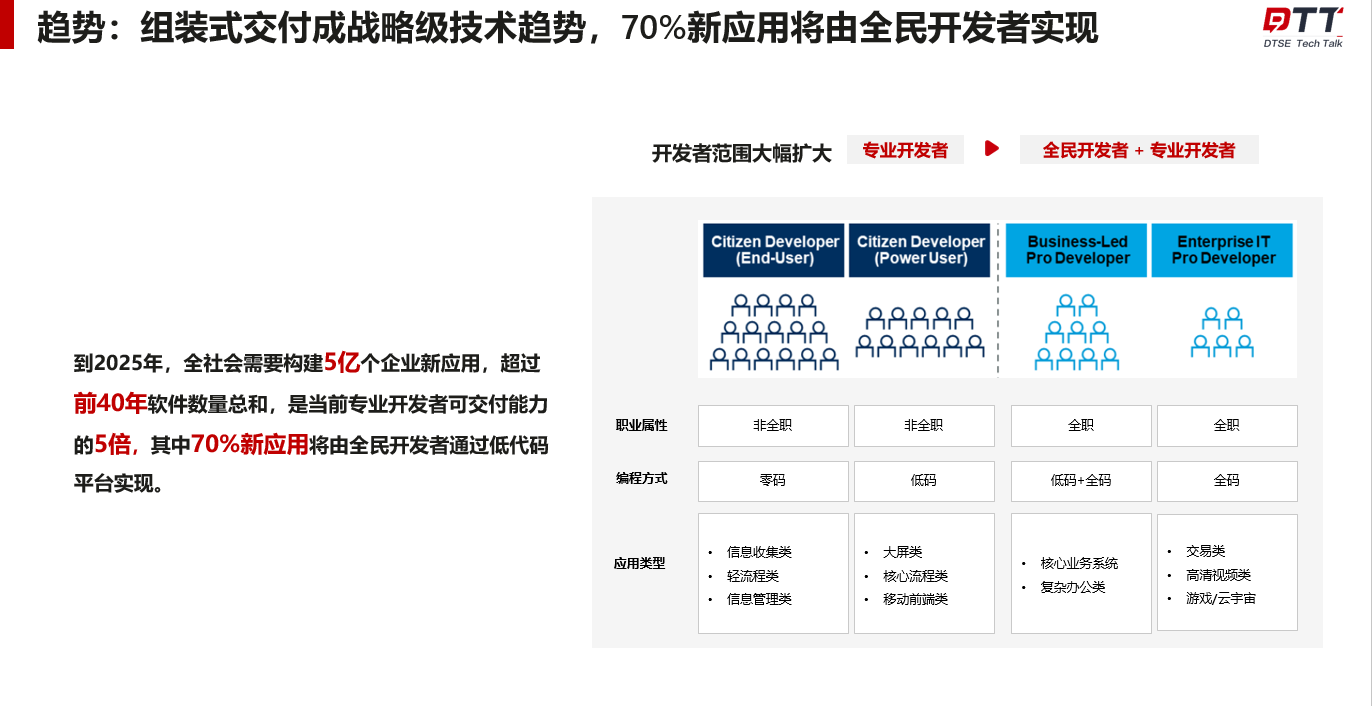
Task: Select the 全职 cell under Enterprise IT Pro Developer
Action: point(1227,425)
